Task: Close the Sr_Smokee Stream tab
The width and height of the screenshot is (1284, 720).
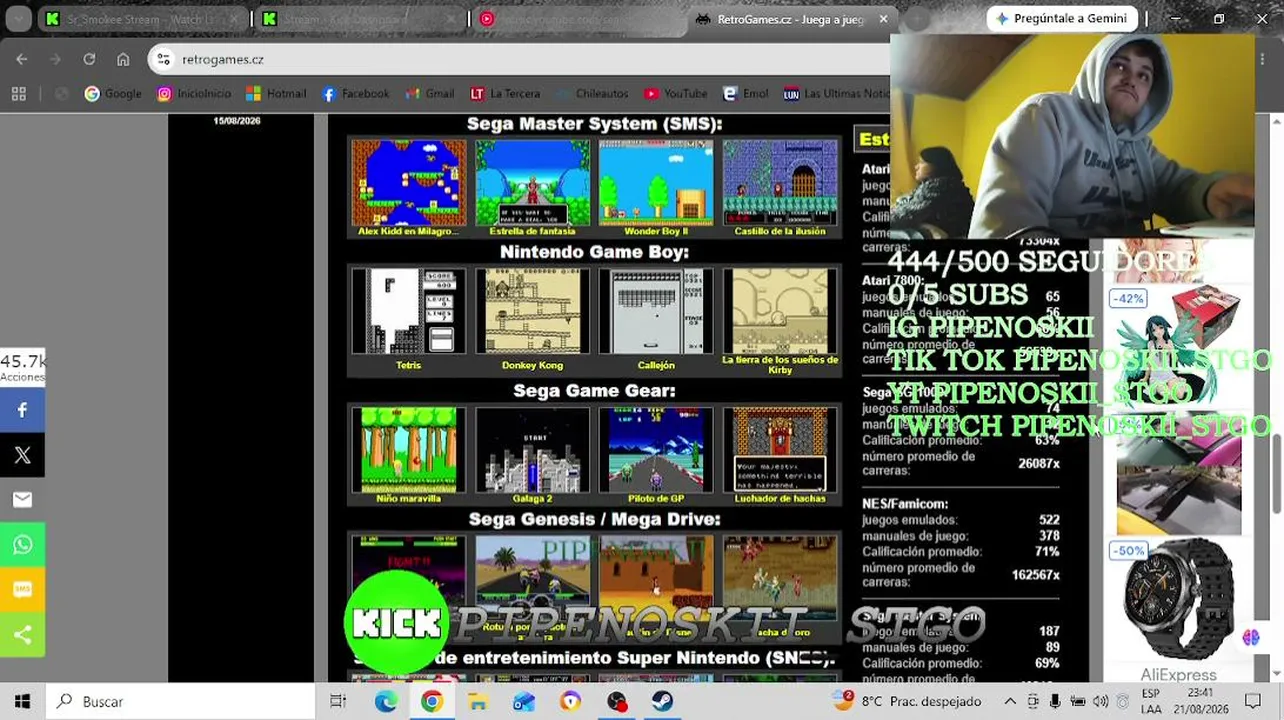Action: [234, 19]
